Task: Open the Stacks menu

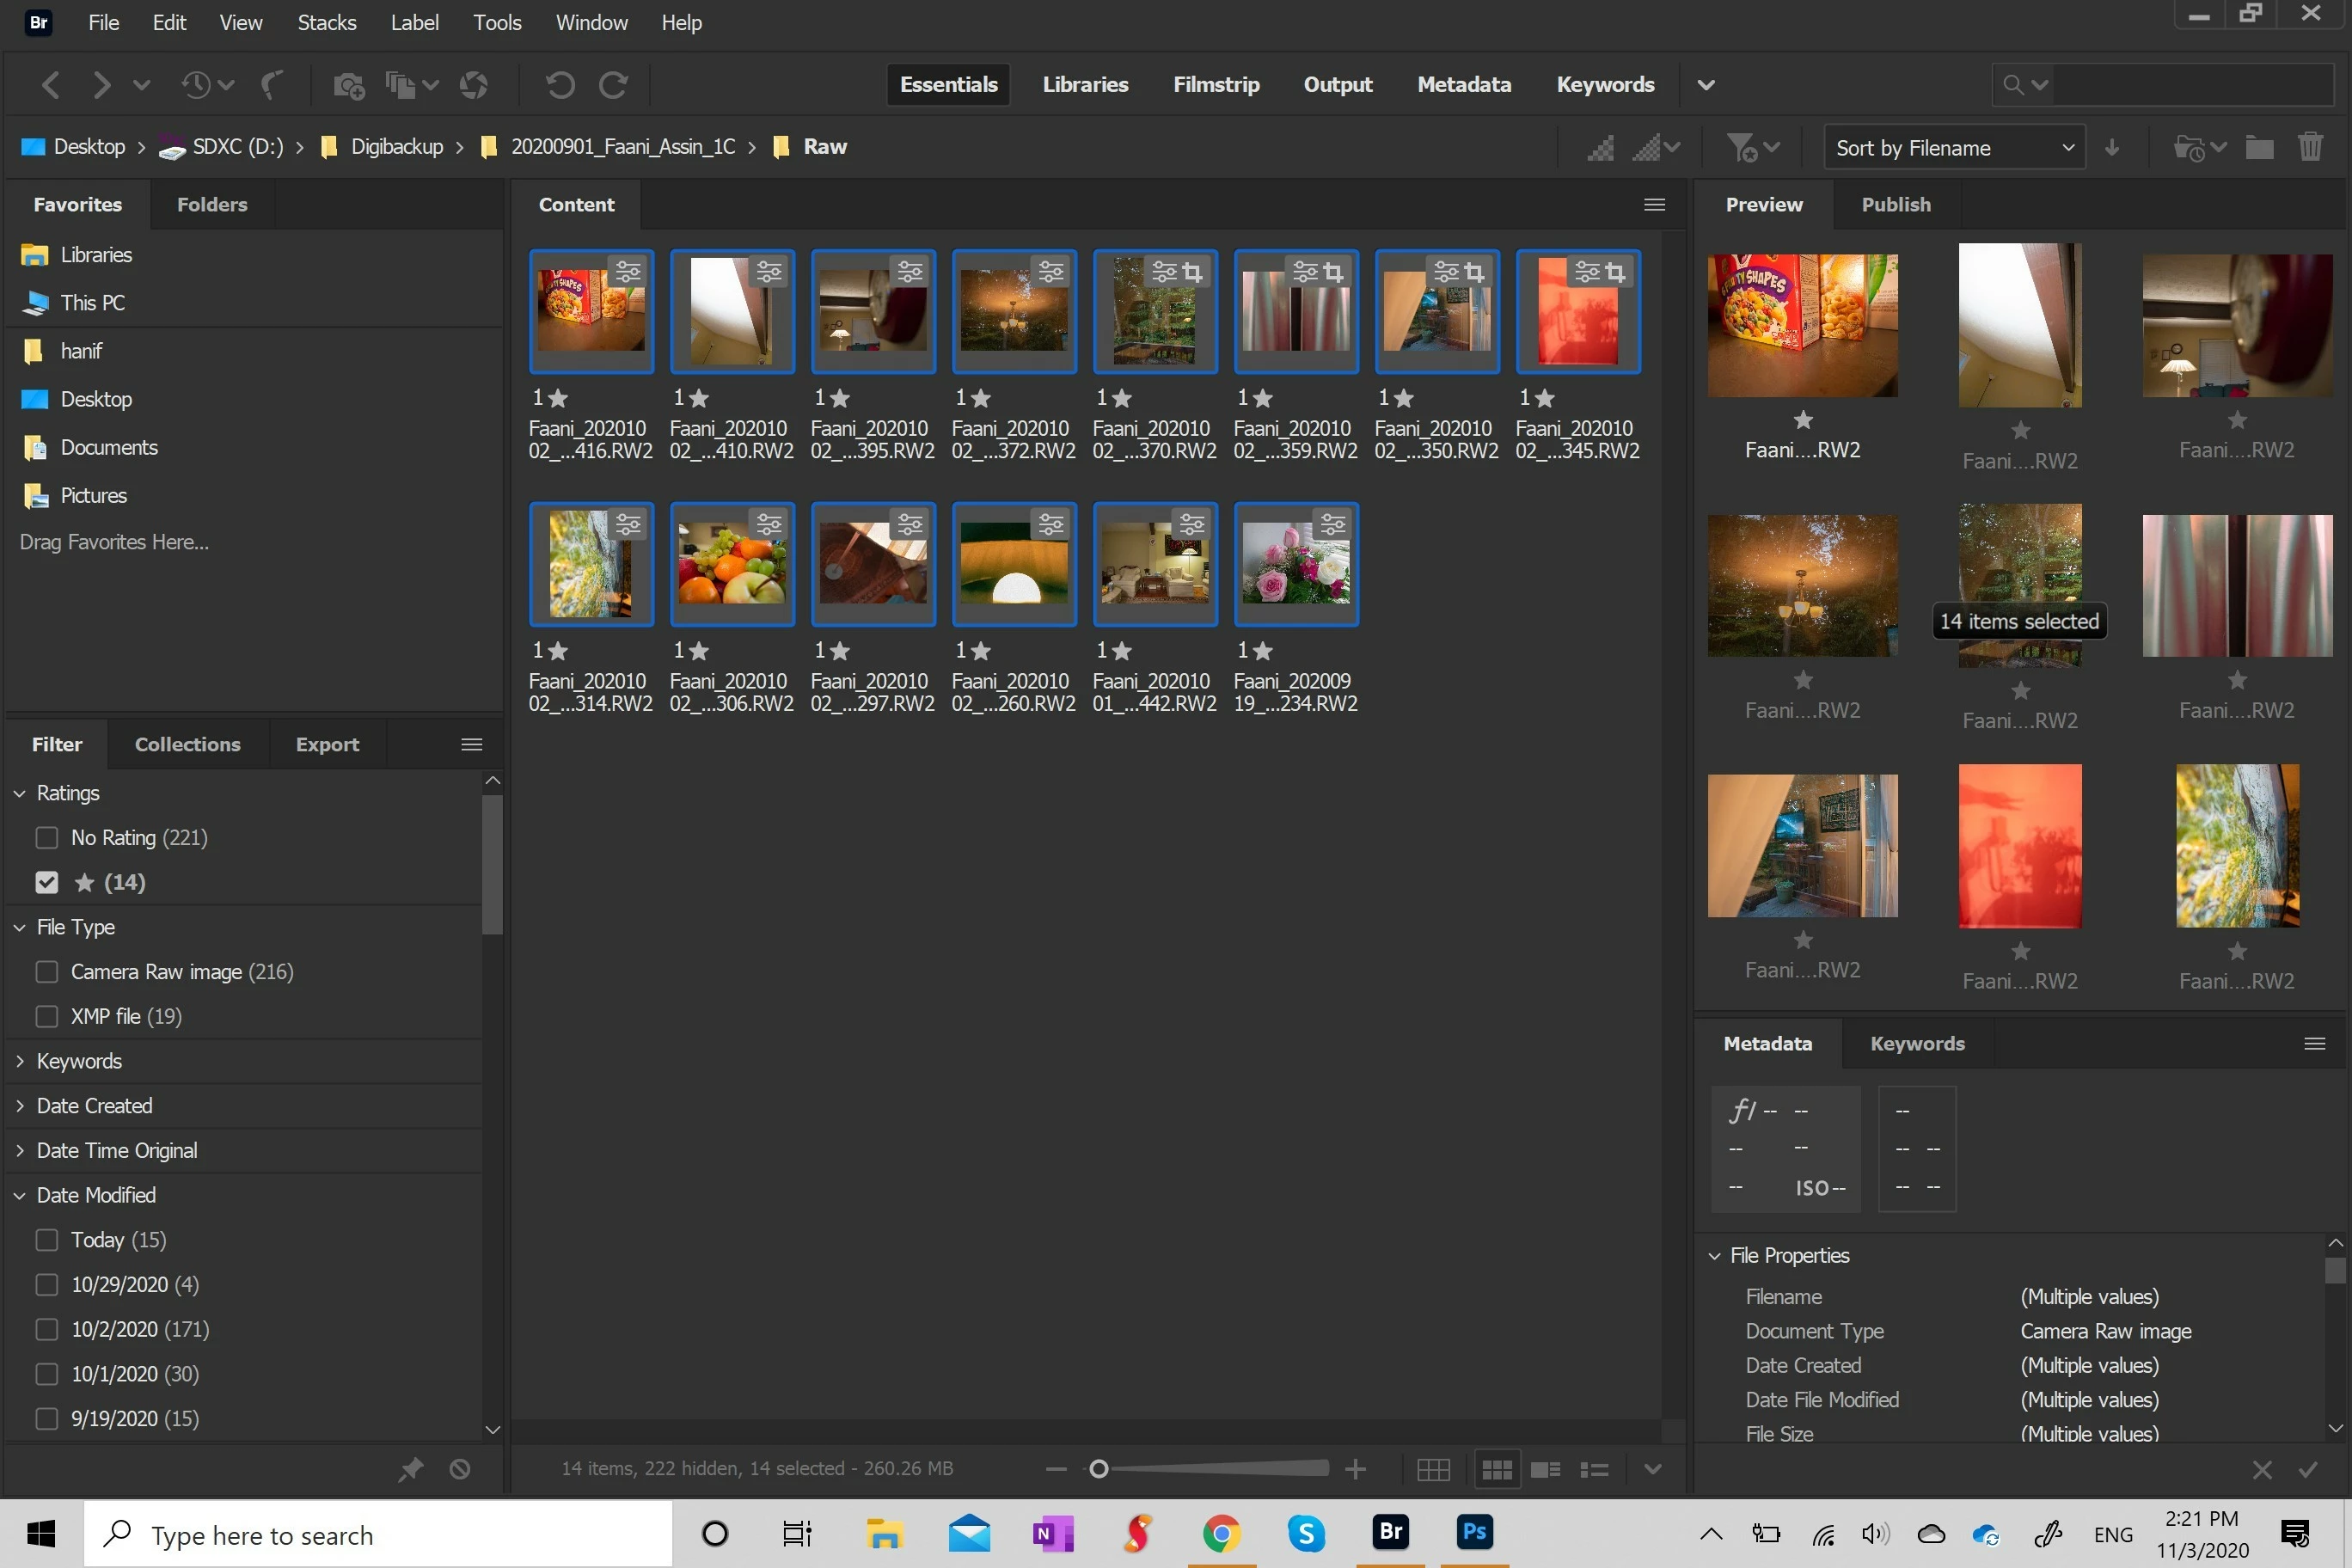Action: 326,22
